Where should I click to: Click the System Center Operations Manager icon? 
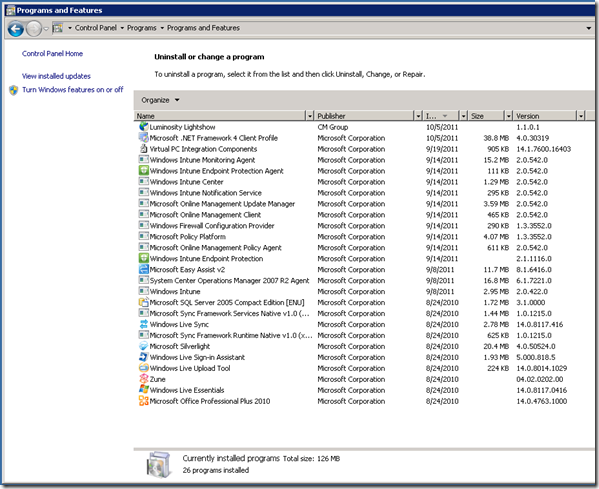point(143,280)
